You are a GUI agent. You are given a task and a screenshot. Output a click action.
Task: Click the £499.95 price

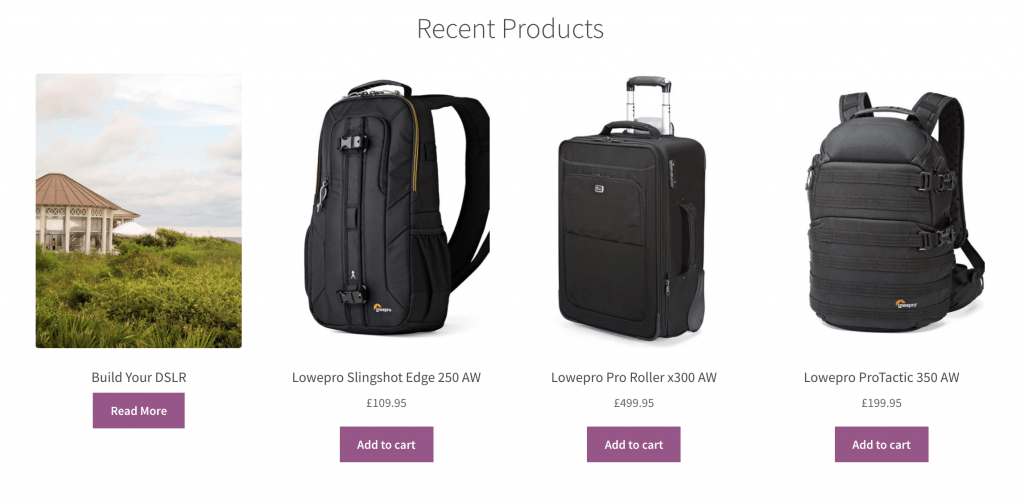pos(633,403)
